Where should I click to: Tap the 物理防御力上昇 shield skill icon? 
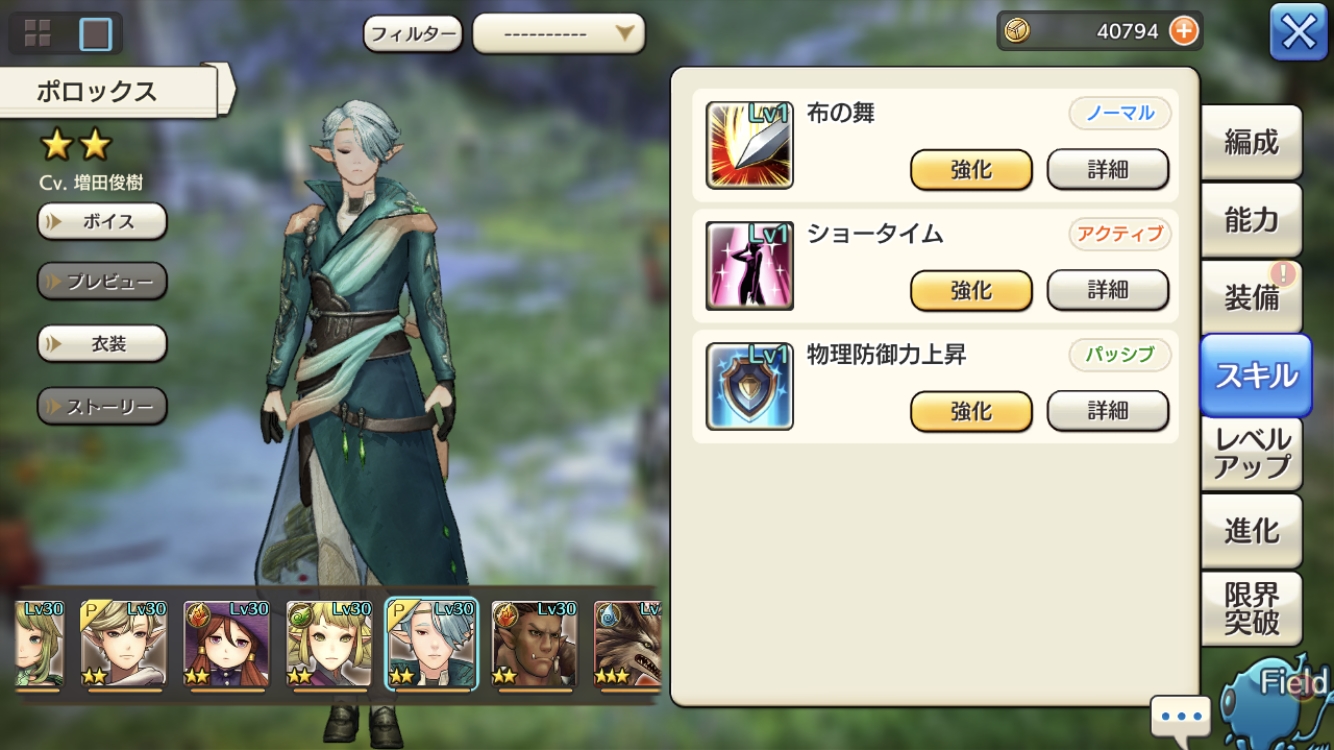[749, 386]
